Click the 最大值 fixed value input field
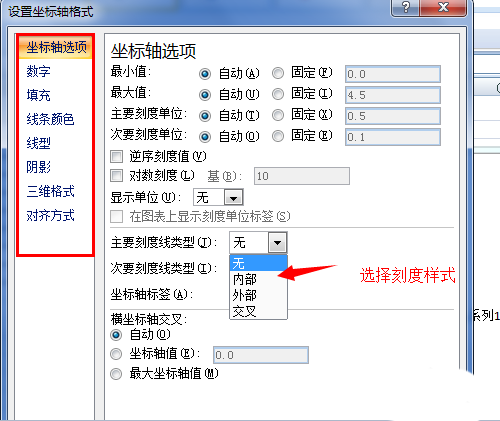Image resolution: width=500 pixels, height=421 pixels. point(393,95)
